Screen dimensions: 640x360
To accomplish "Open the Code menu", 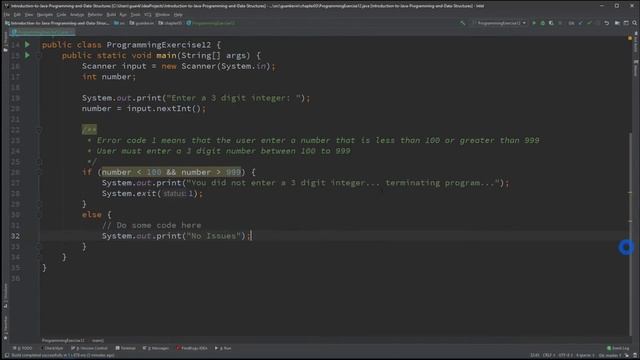I will 61,15.
